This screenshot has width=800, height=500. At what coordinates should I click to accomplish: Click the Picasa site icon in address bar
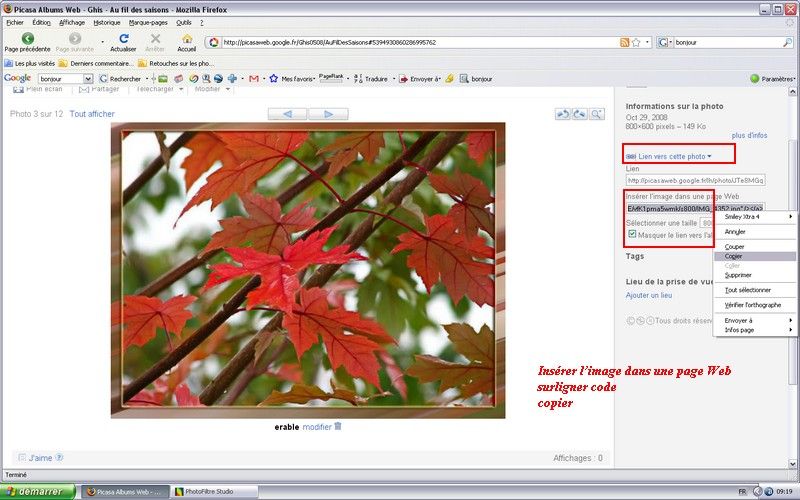pyautogui.click(x=214, y=42)
